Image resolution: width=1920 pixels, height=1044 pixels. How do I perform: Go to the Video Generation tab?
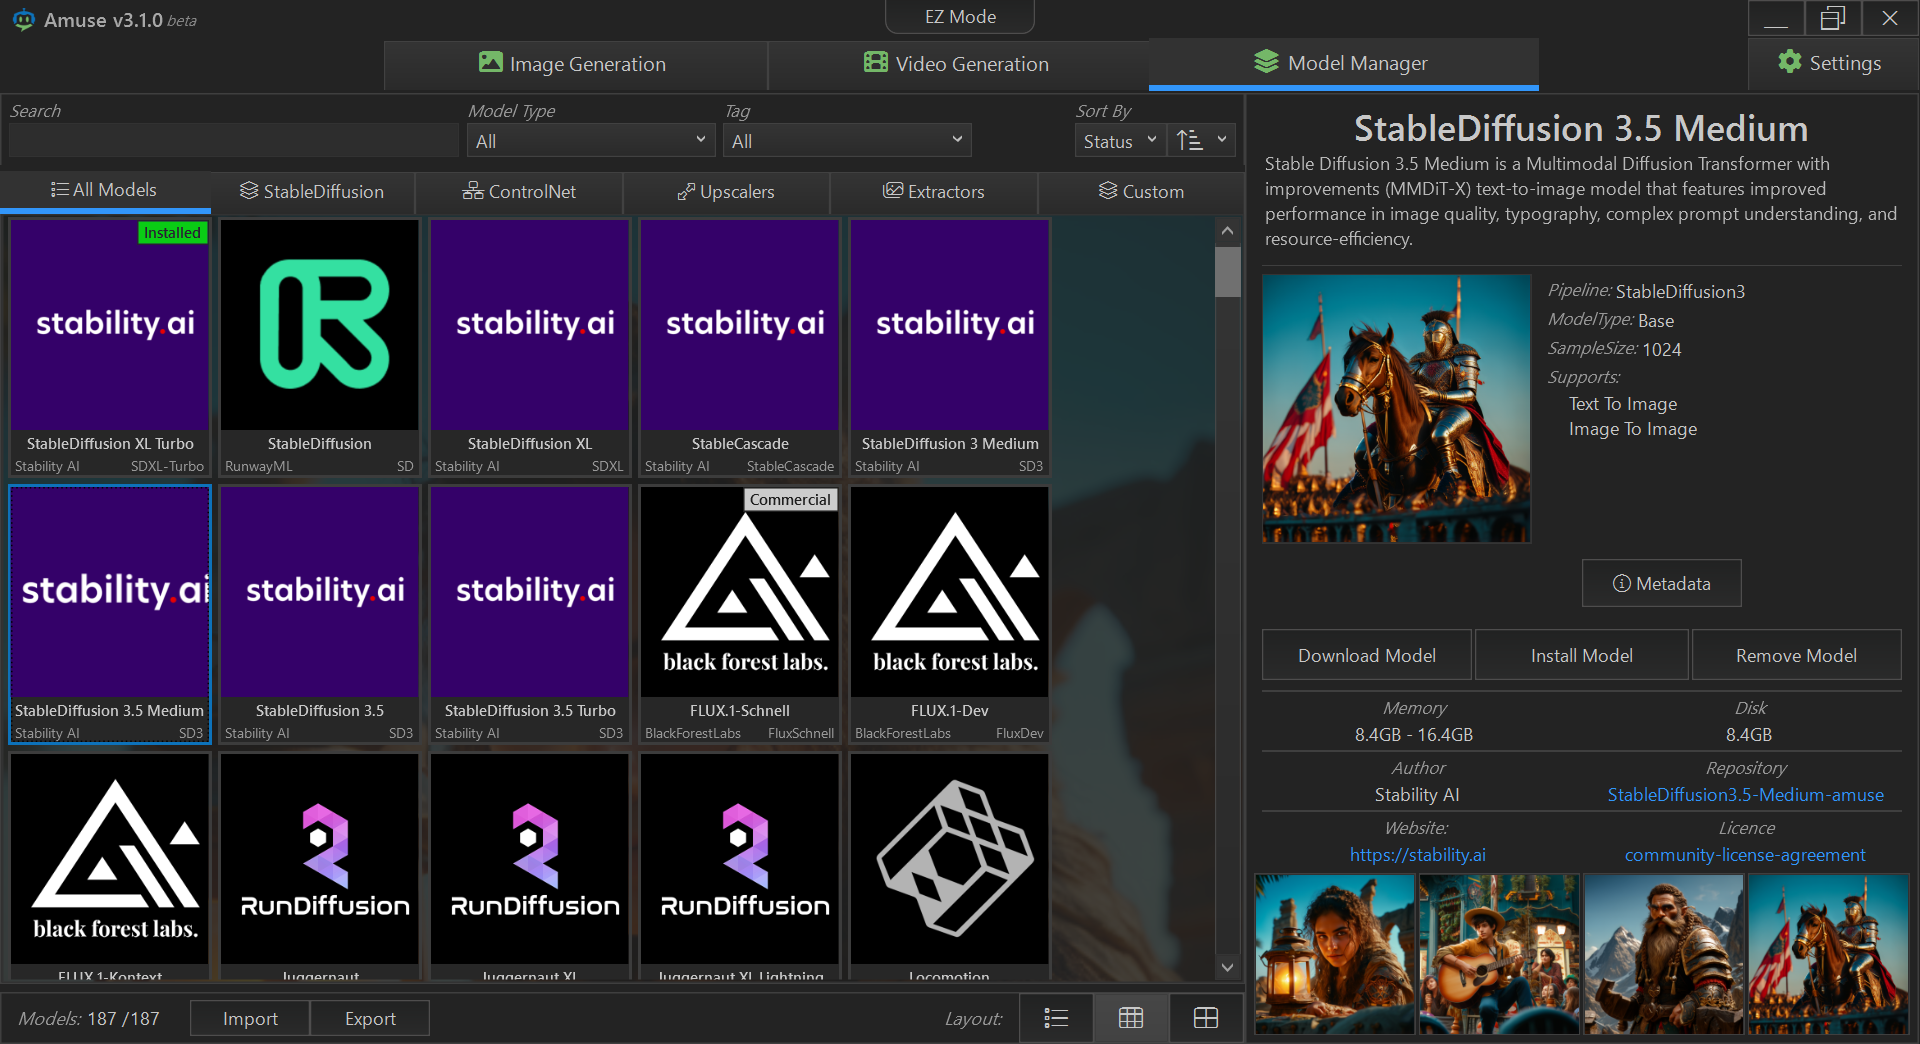click(x=958, y=64)
